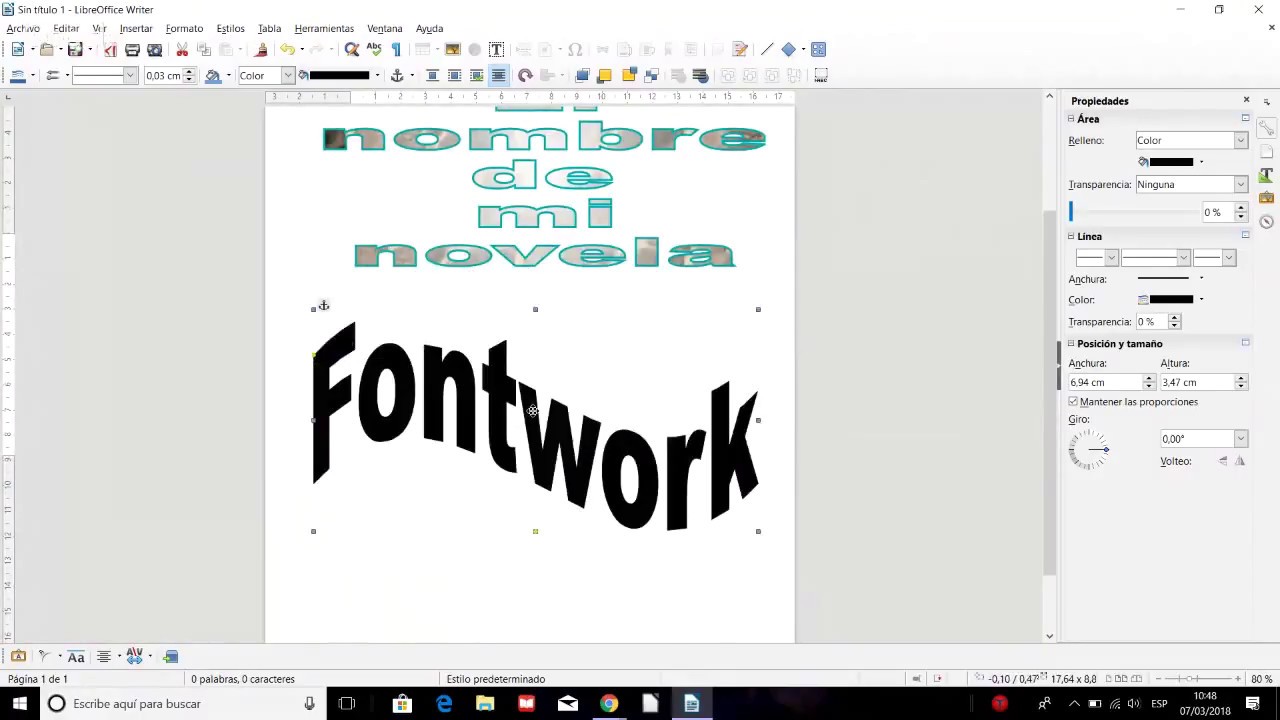
Task: Collapse the Posición y tamaño section
Action: click(x=1071, y=343)
